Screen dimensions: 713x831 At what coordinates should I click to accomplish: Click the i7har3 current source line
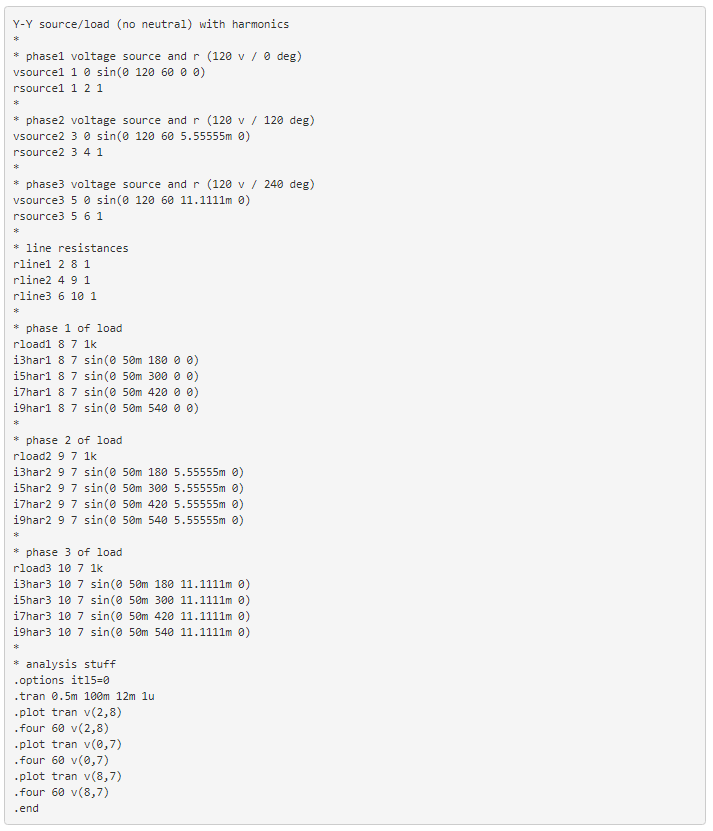click(x=132, y=616)
